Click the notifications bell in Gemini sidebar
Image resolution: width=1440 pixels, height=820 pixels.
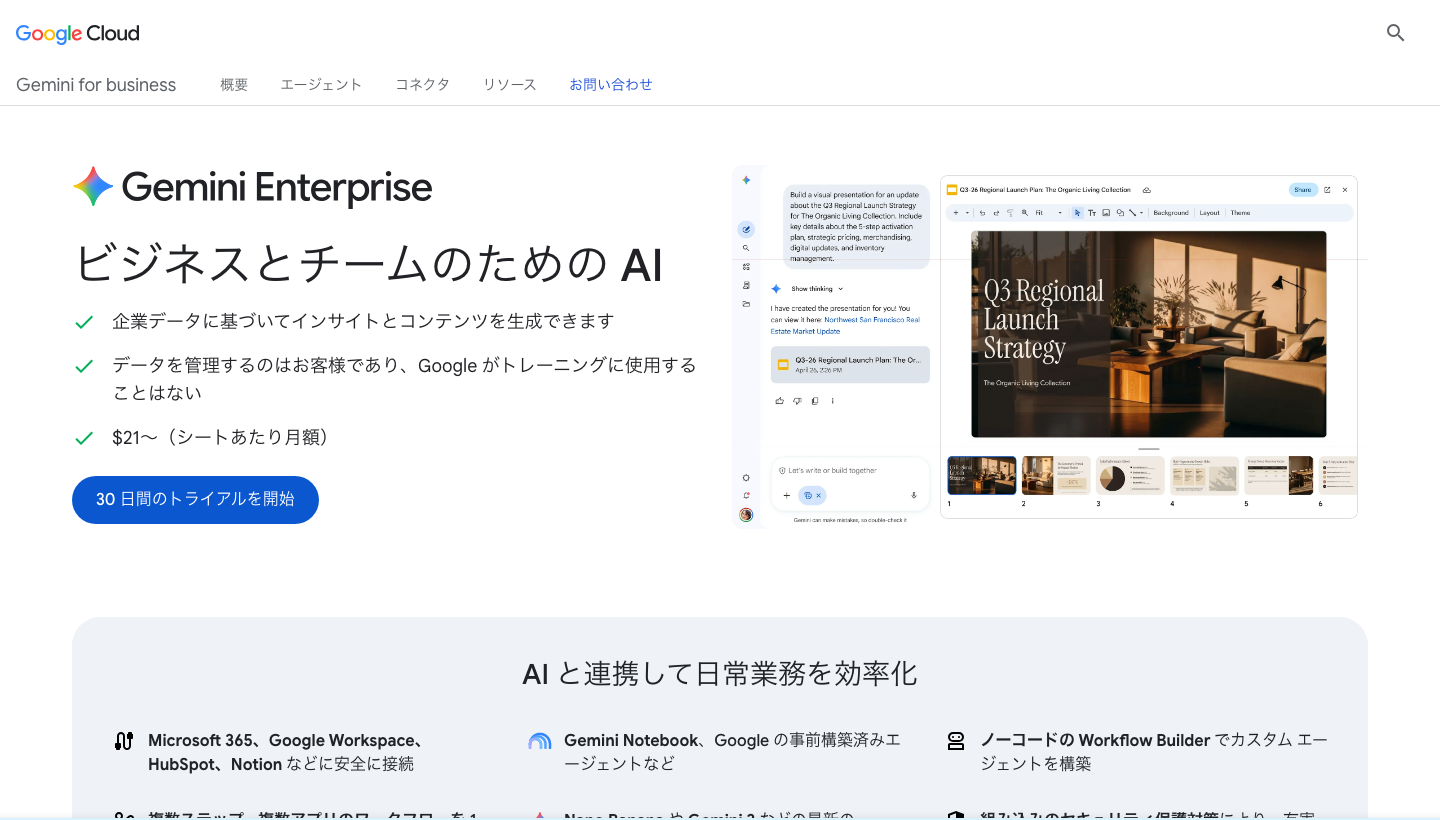[x=746, y=495]
